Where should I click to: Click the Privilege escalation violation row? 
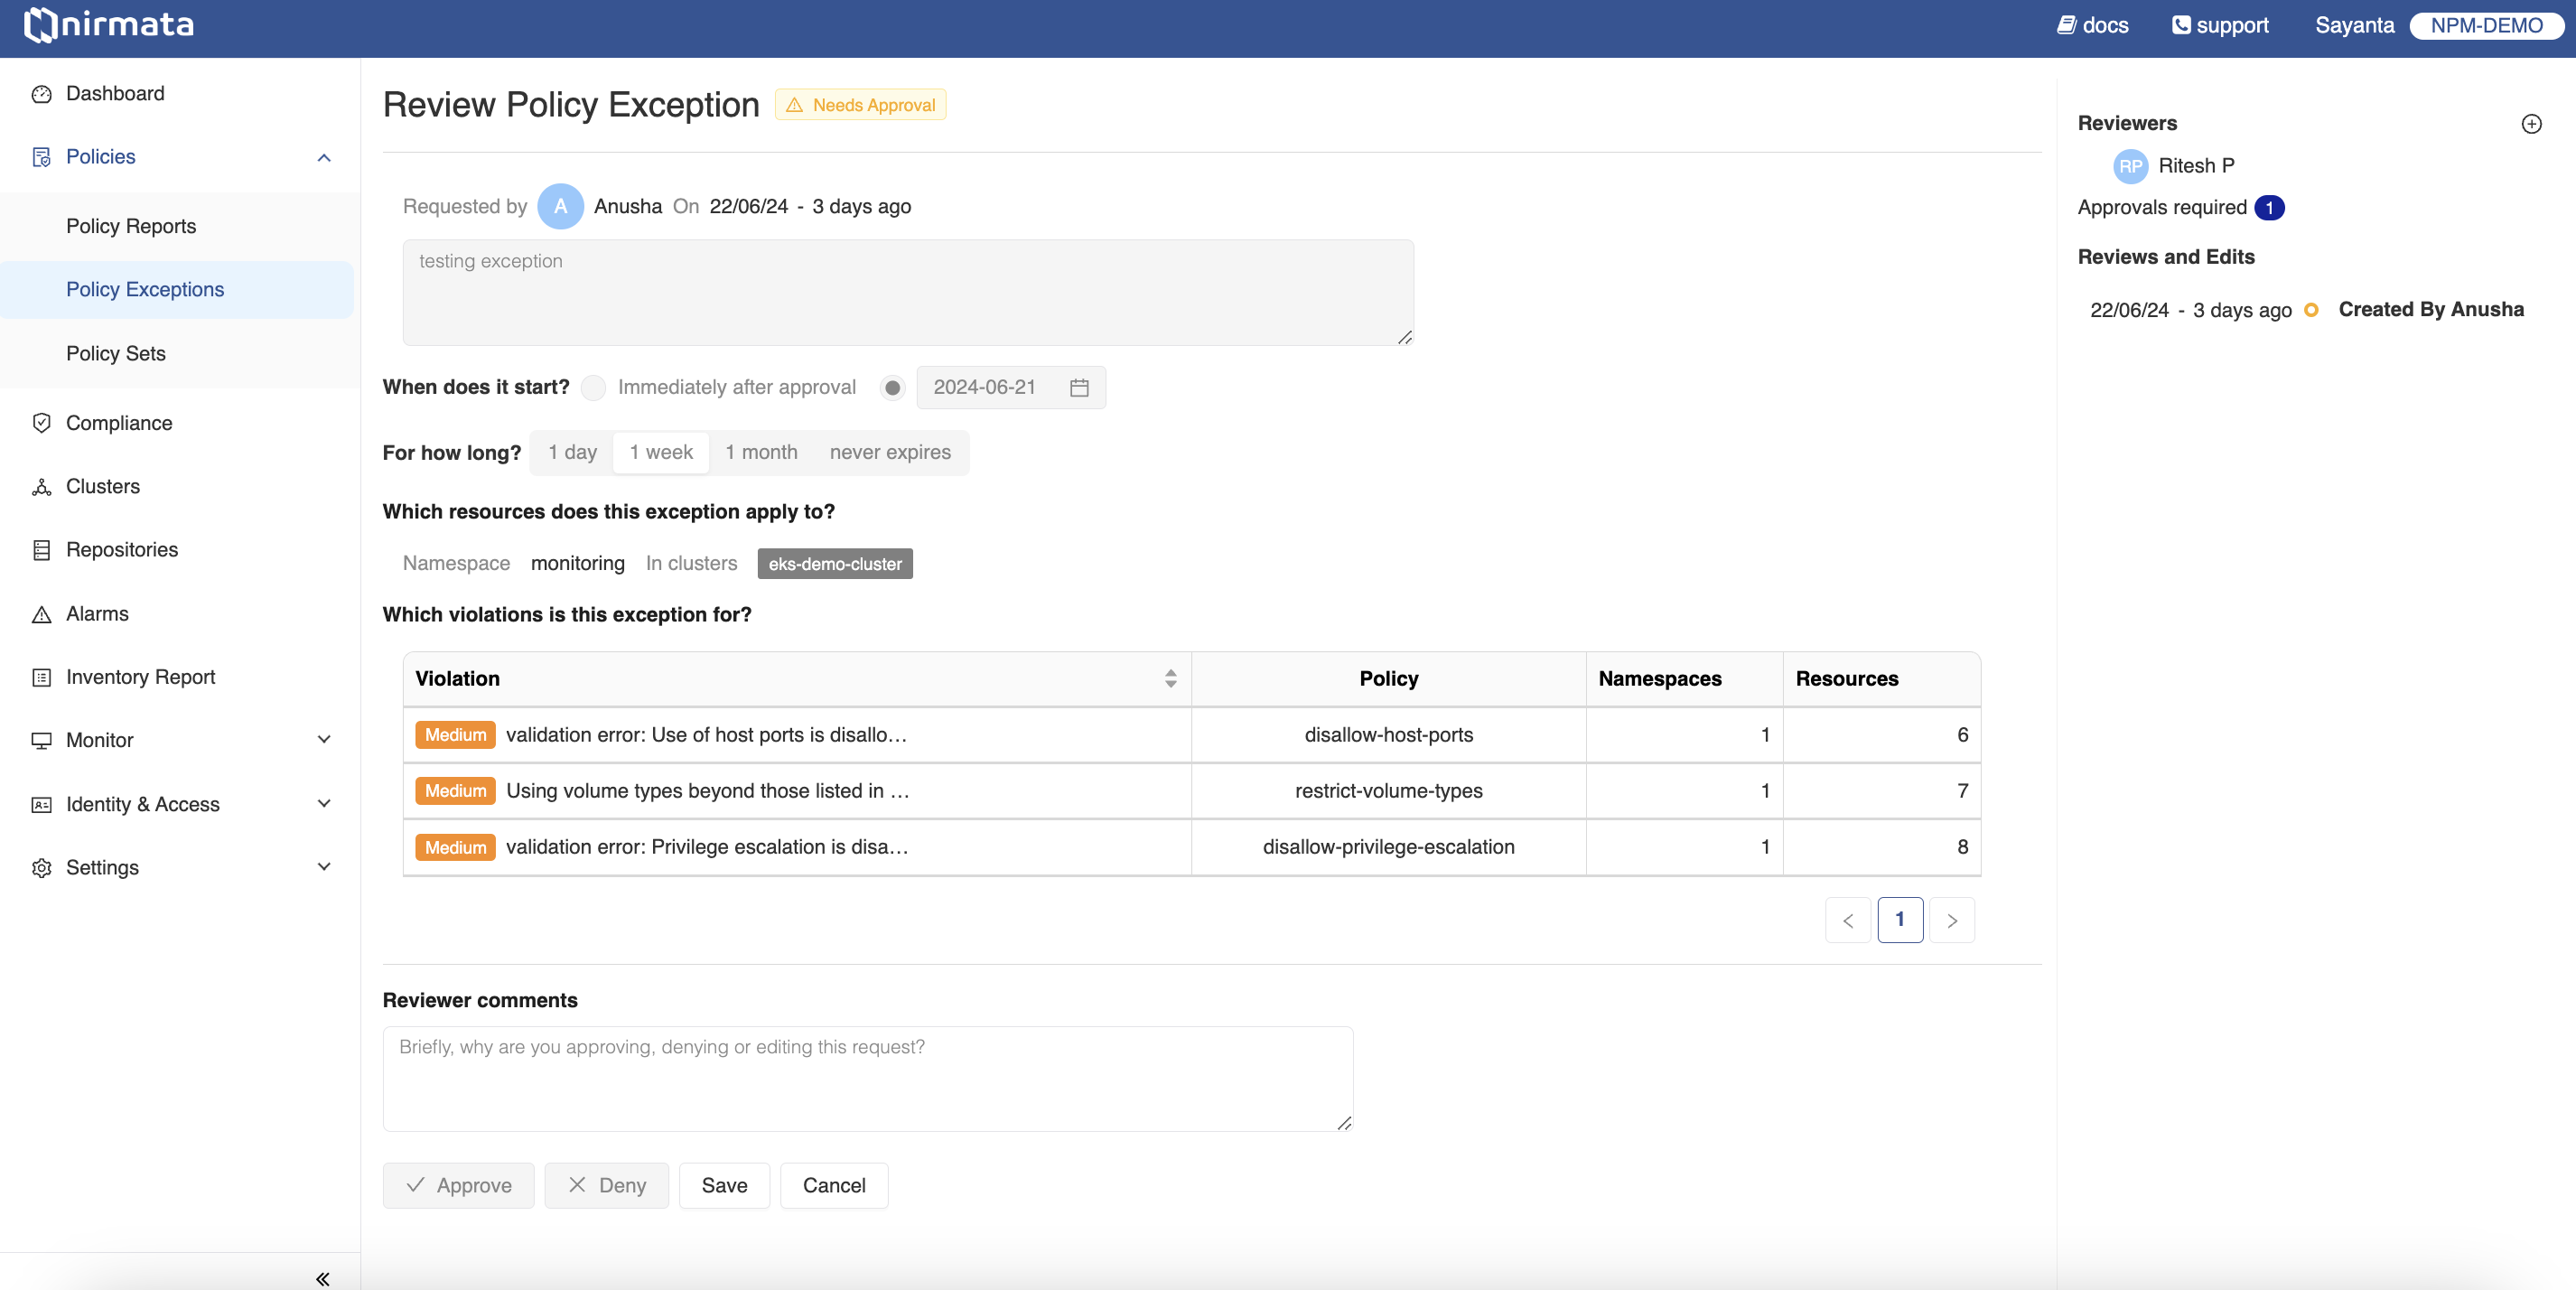tap(1191, 847)
